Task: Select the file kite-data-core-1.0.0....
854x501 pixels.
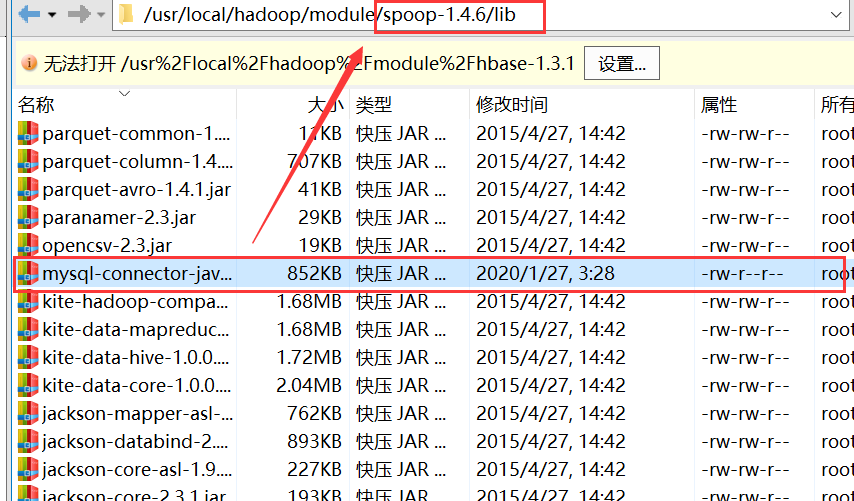Action: (x=137, y=386)
